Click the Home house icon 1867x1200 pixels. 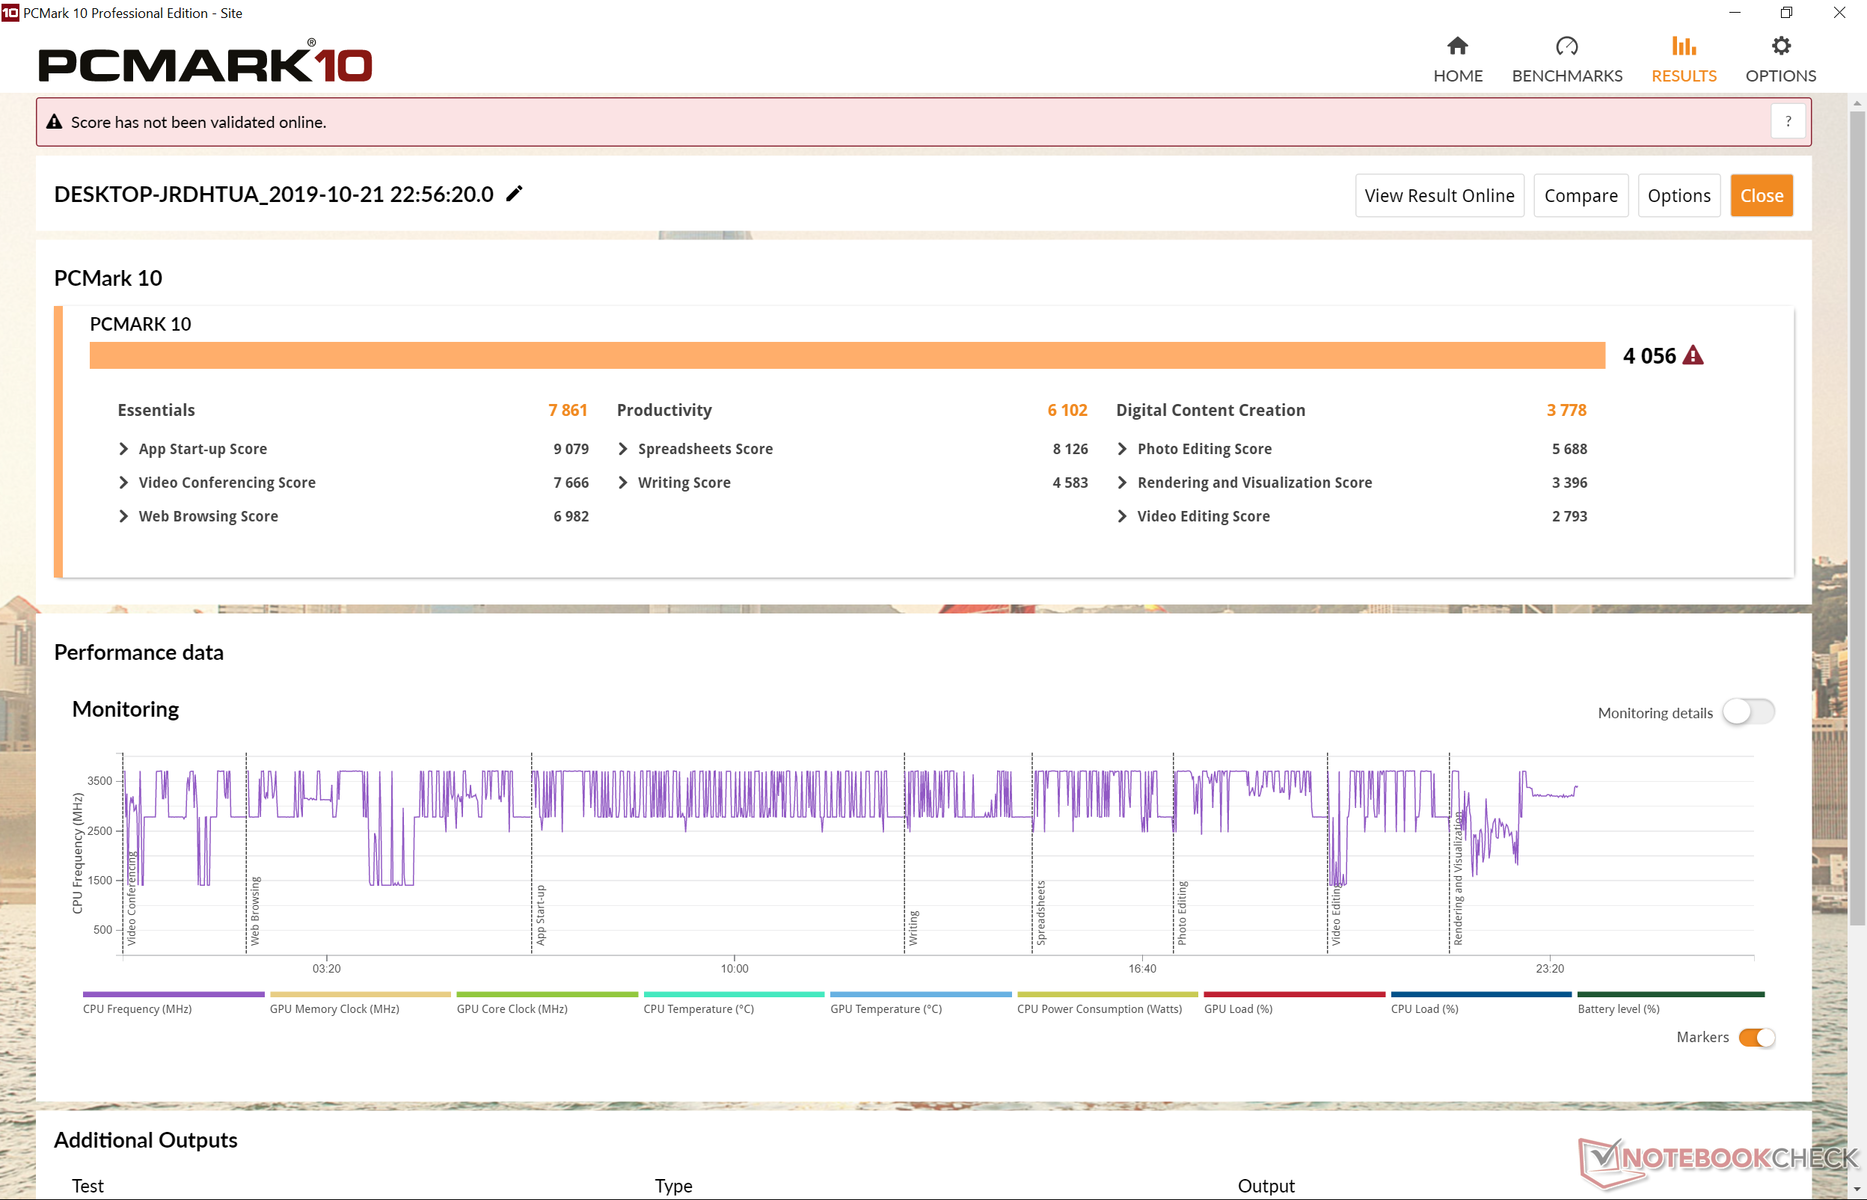(x=1457, y=46)
